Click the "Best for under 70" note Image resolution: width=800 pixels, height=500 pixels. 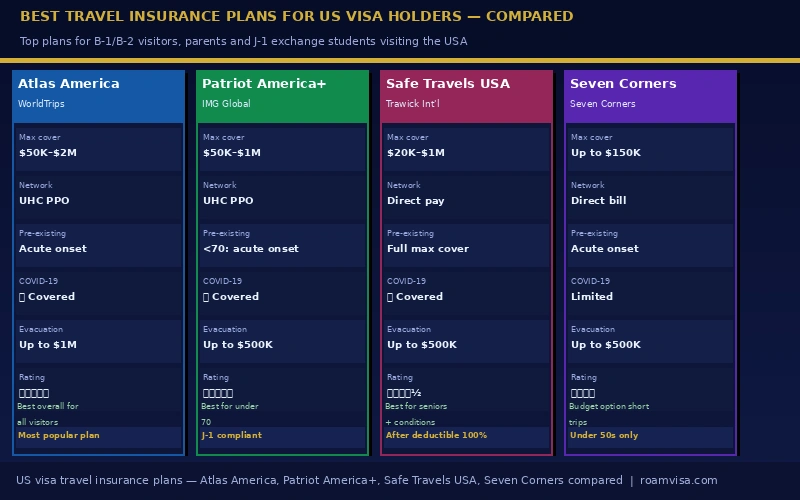(230, 414)
